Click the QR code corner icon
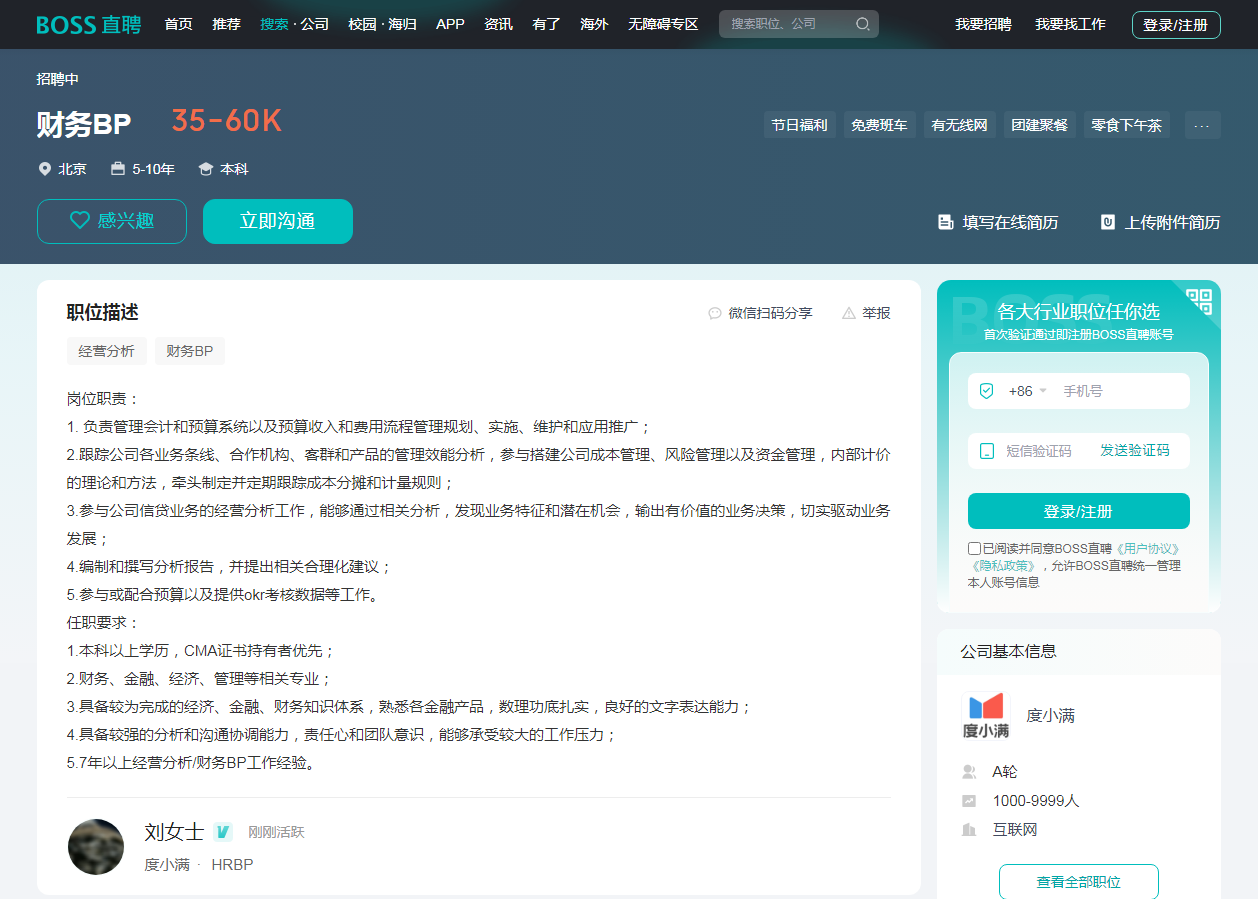 (x=1198, y=302)
